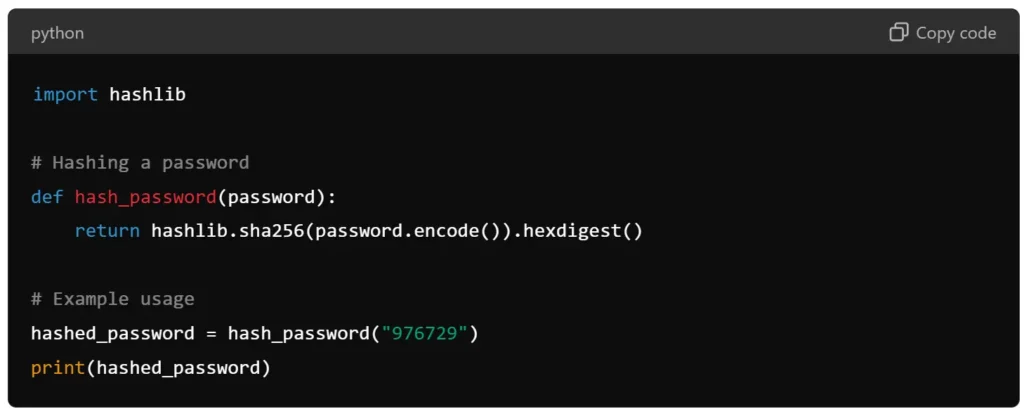This screenshot has height=409, width=1024.
Task: Click 'hashlib.sha256' in the return statement
Action: (227, 231)
